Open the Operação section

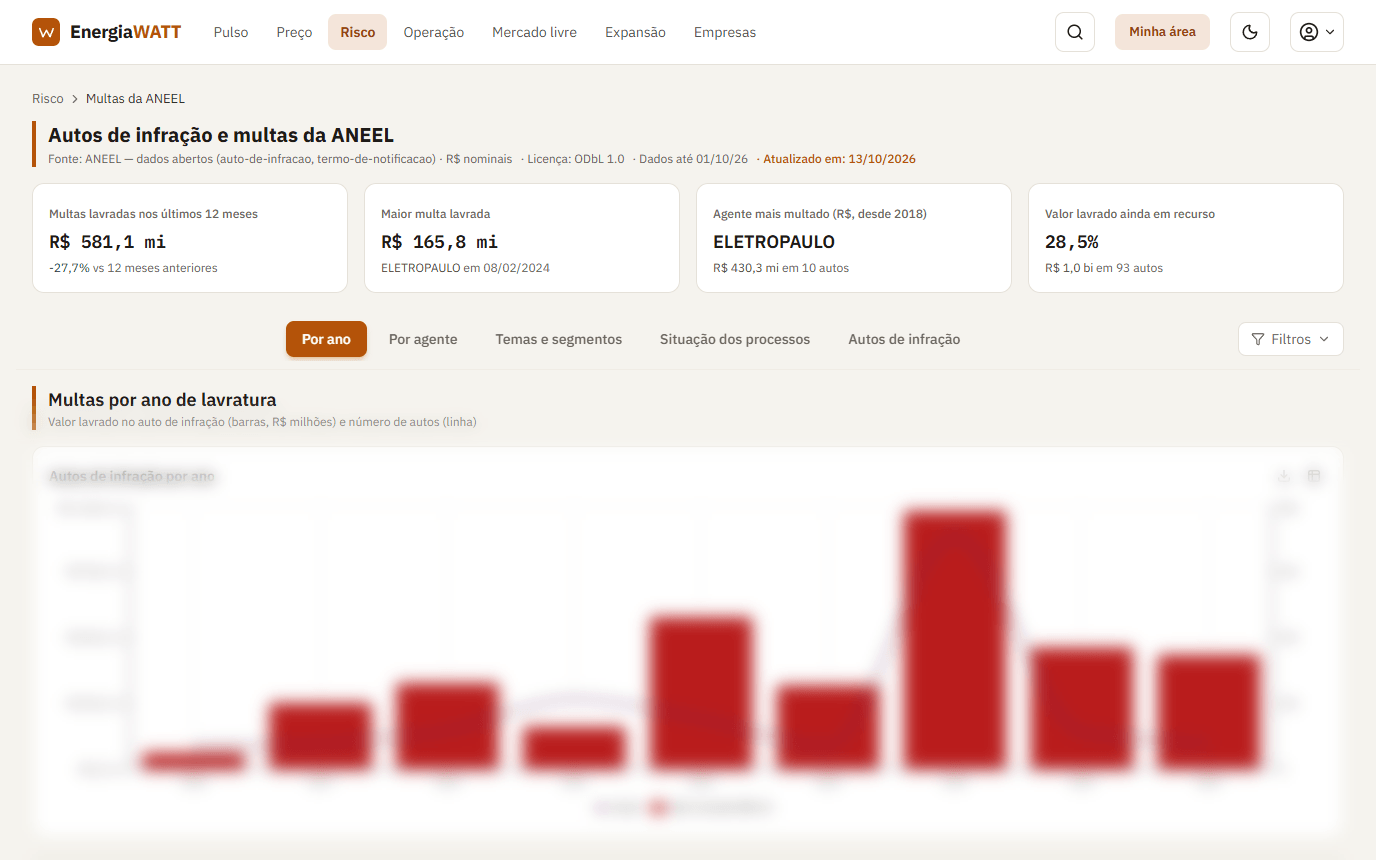coord(434,32)
